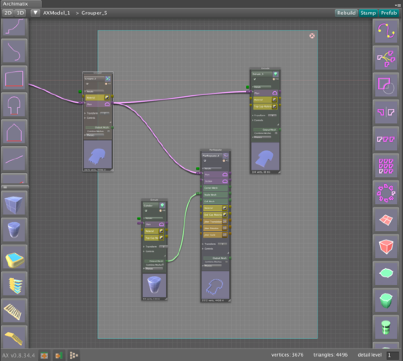Click the pink focus target in grouper corner
This screenshot has height=361, width=403.
pyautogui.click(x=312, y=36)
